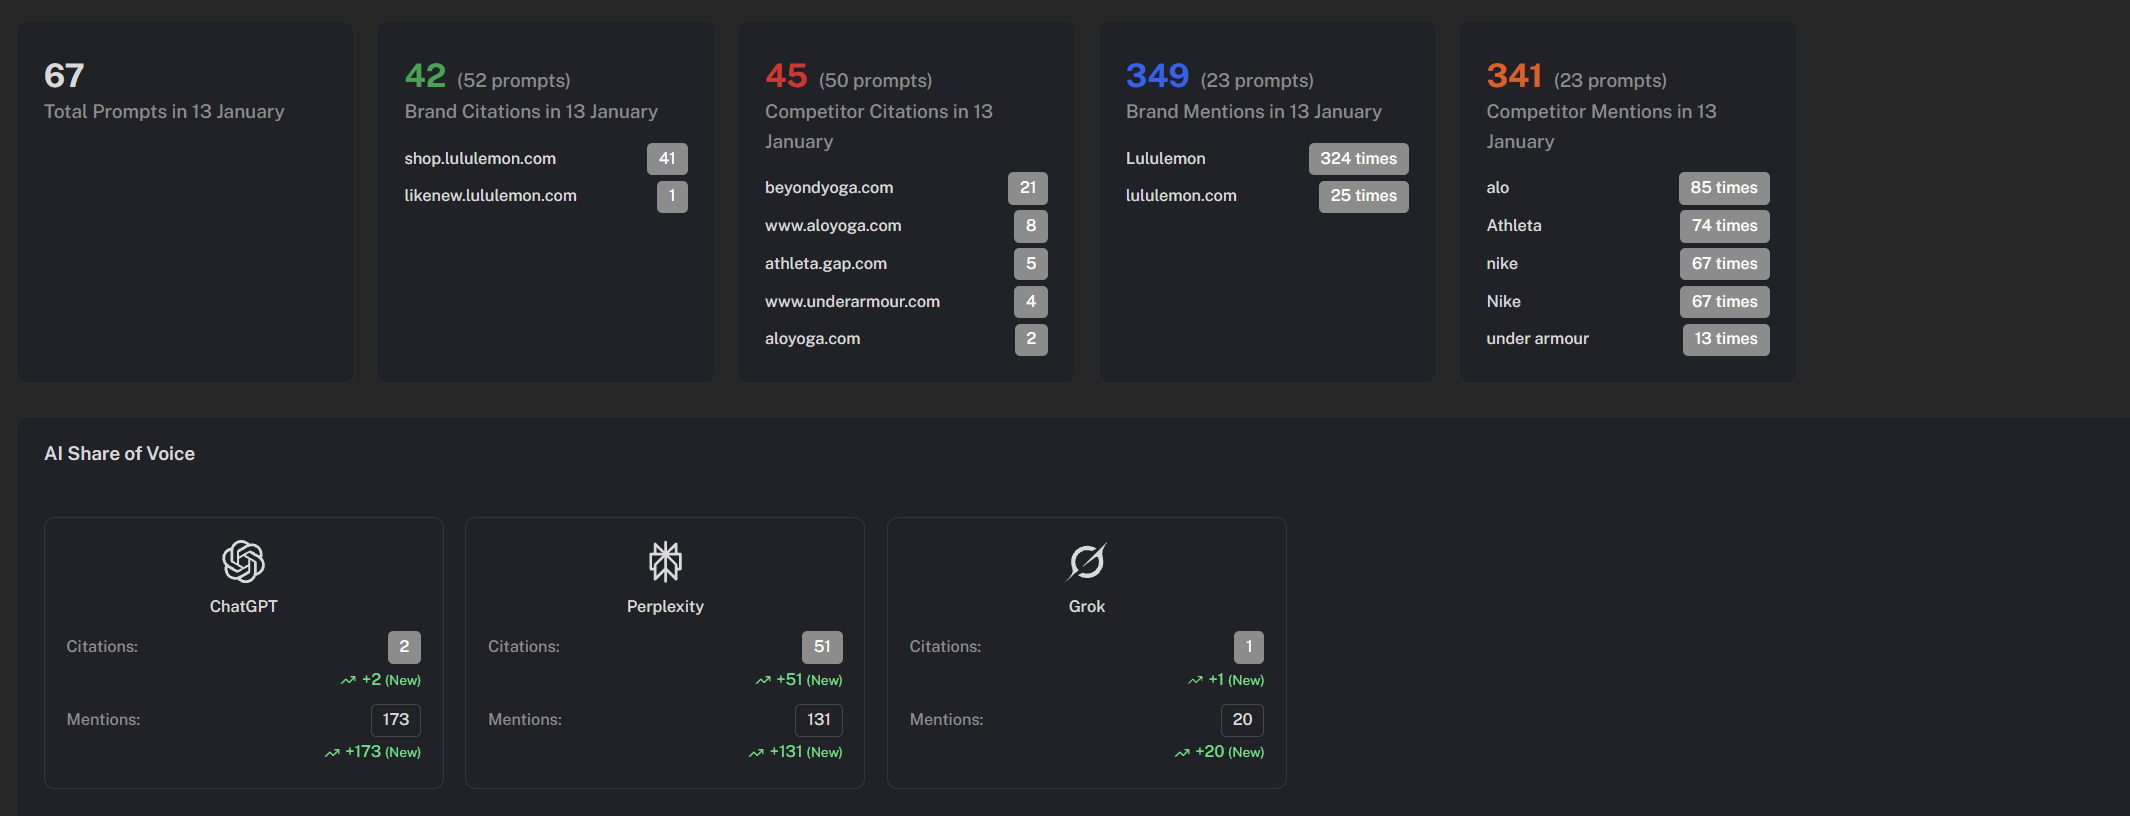Click Perplexity mentions value 131
2130x816 pixels.
[x=819, y=720]
